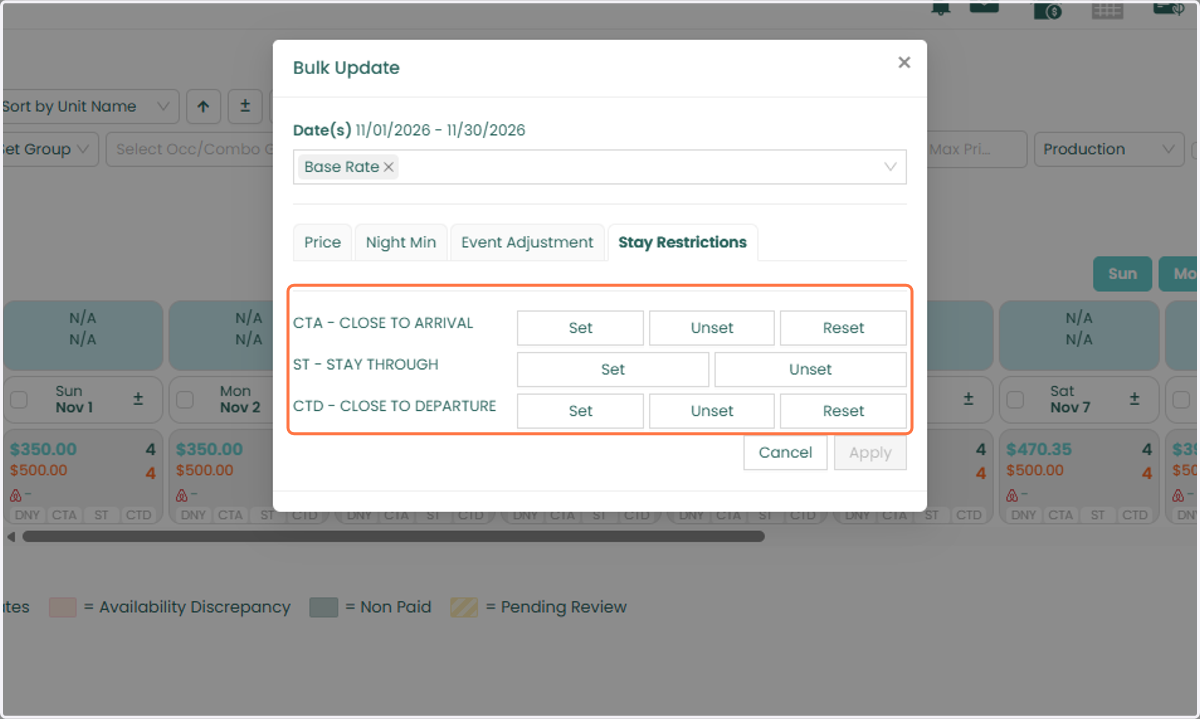This screenshot has height=719, width=1200.
Task: Toggle ST tag on Sun Nov 1 card
Action: click(x=101, y=515)
